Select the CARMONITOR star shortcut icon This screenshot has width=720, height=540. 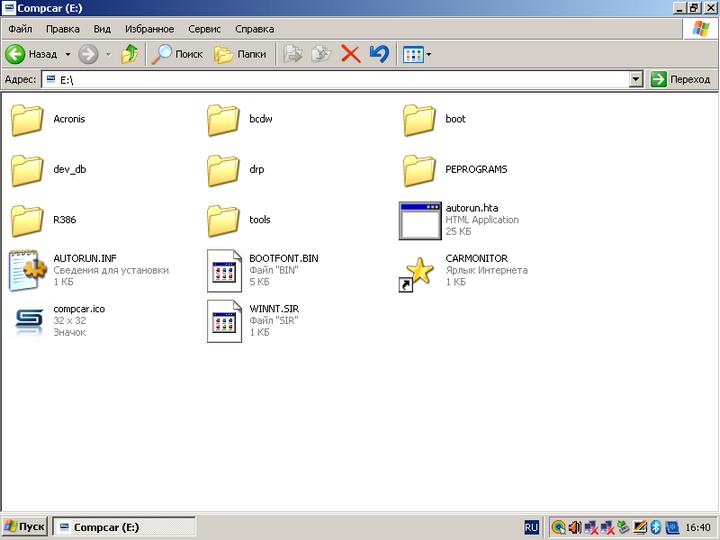coord(420,270)
